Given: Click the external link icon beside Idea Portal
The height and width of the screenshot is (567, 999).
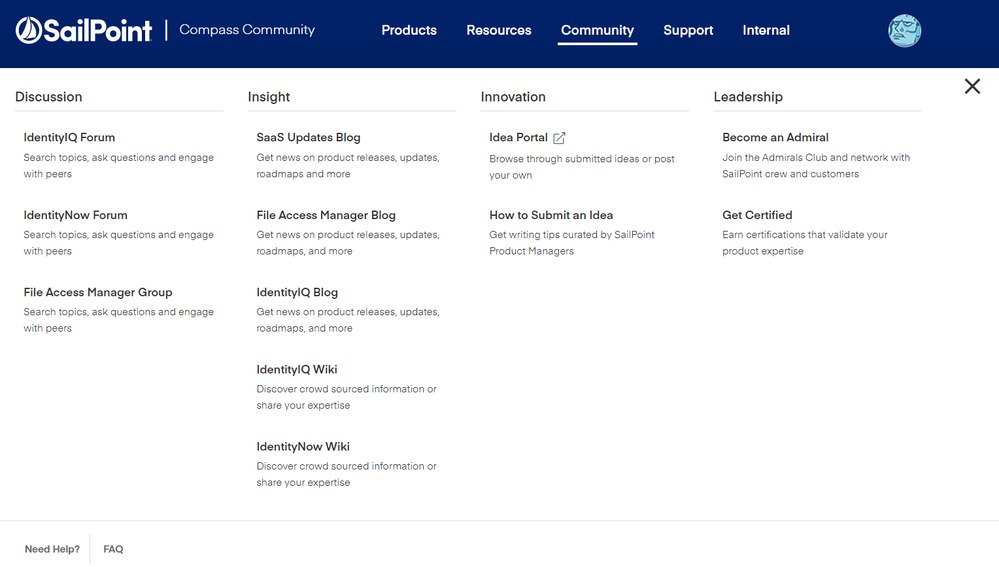Looking at the screenshot, I should coord(560,138).
